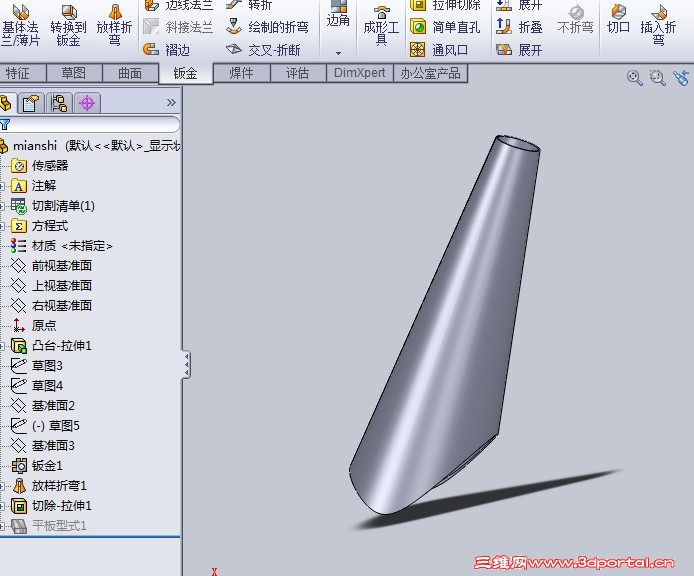Expand the Corners (边角) dropdown arrow

[339, 53]
